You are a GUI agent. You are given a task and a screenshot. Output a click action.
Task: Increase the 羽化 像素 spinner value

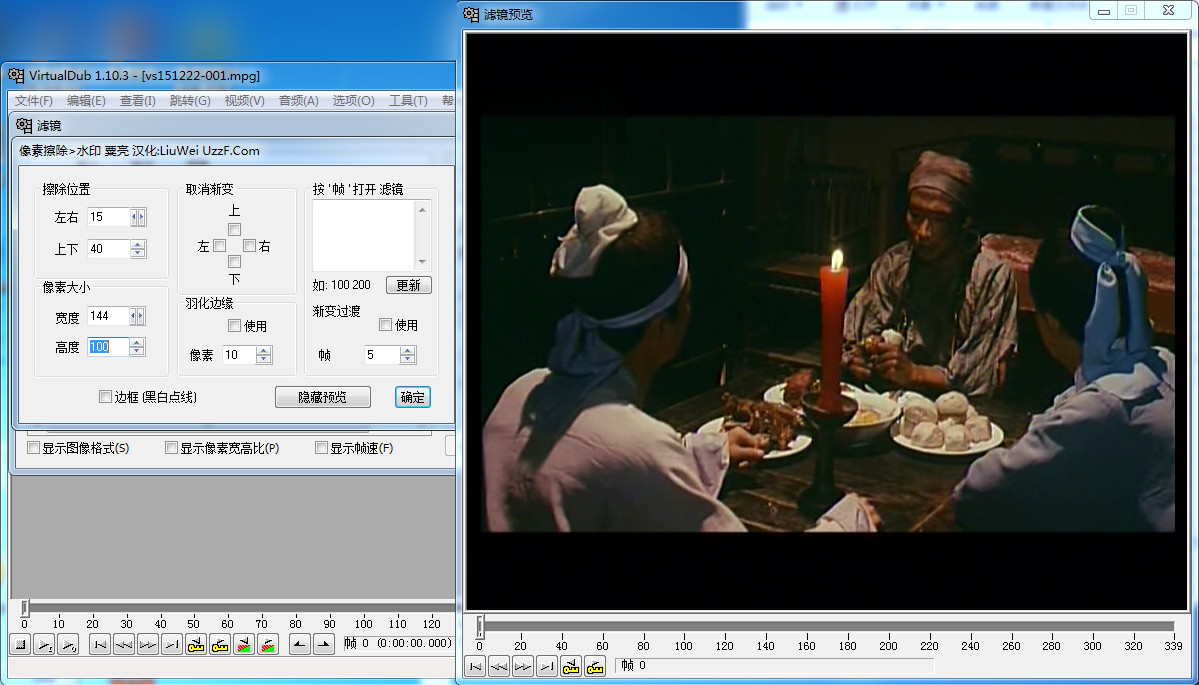(264, 350)
